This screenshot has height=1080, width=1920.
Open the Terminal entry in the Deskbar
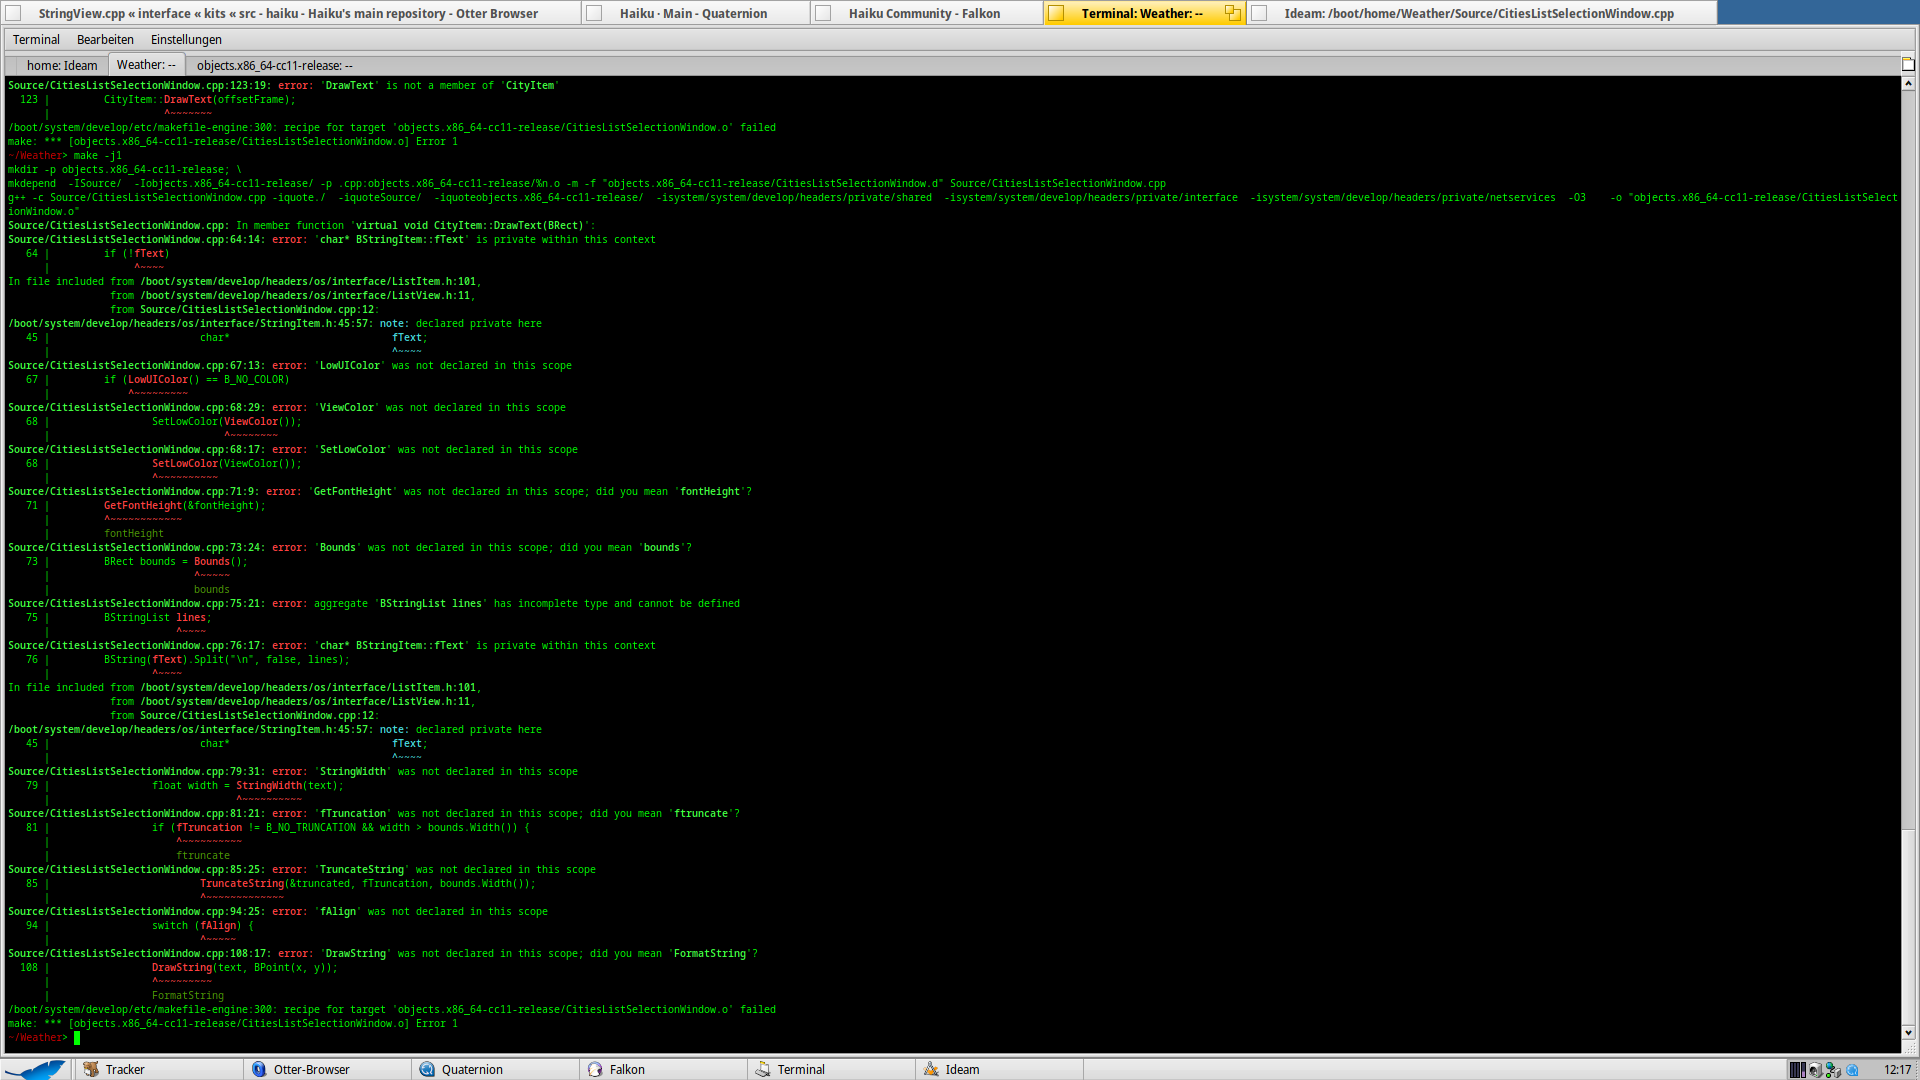point(830,1069)
